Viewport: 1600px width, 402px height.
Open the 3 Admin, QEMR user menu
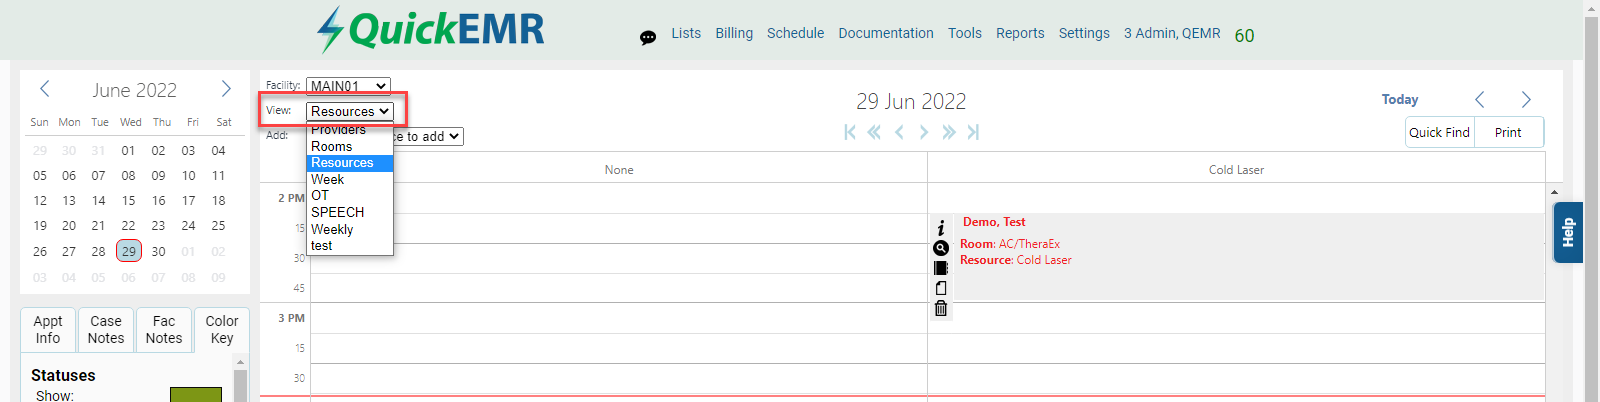click(1172, 33)
